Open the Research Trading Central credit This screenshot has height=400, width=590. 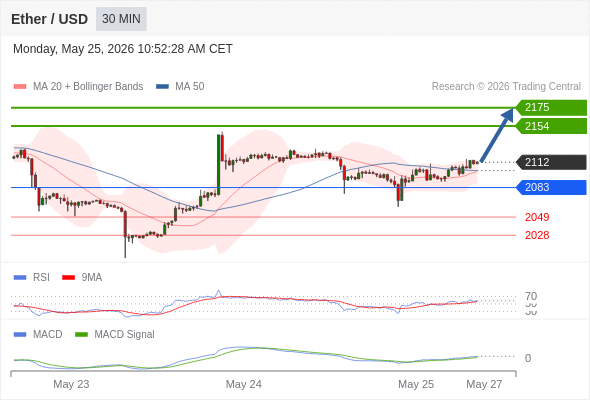click(x=506, y=87)
